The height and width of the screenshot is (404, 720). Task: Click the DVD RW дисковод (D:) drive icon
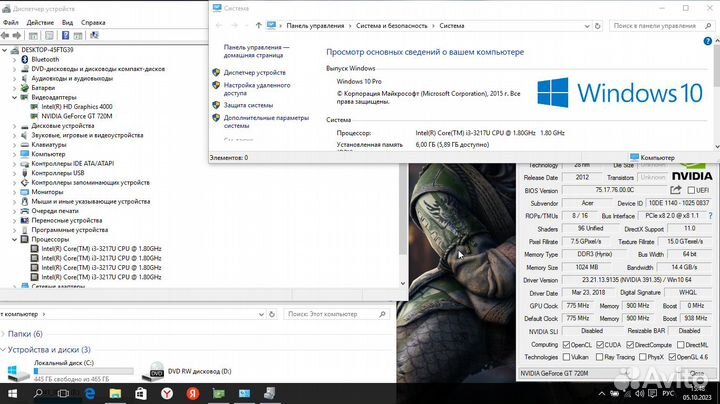(x=153, y=372)
